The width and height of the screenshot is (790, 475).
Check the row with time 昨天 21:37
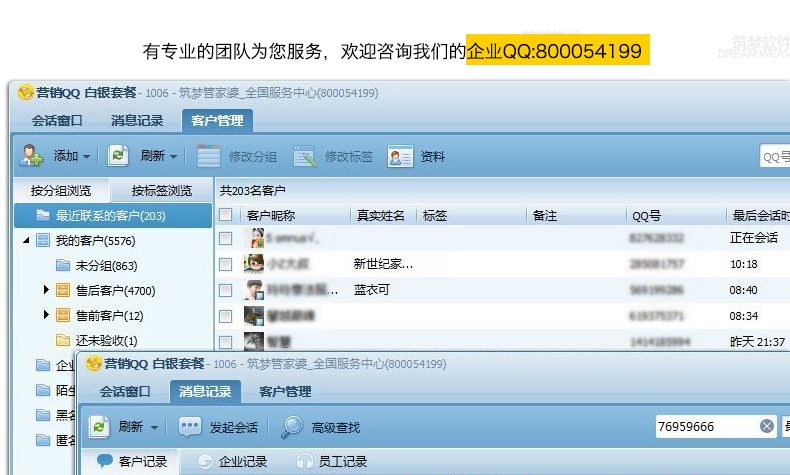[x=226, y=343]
